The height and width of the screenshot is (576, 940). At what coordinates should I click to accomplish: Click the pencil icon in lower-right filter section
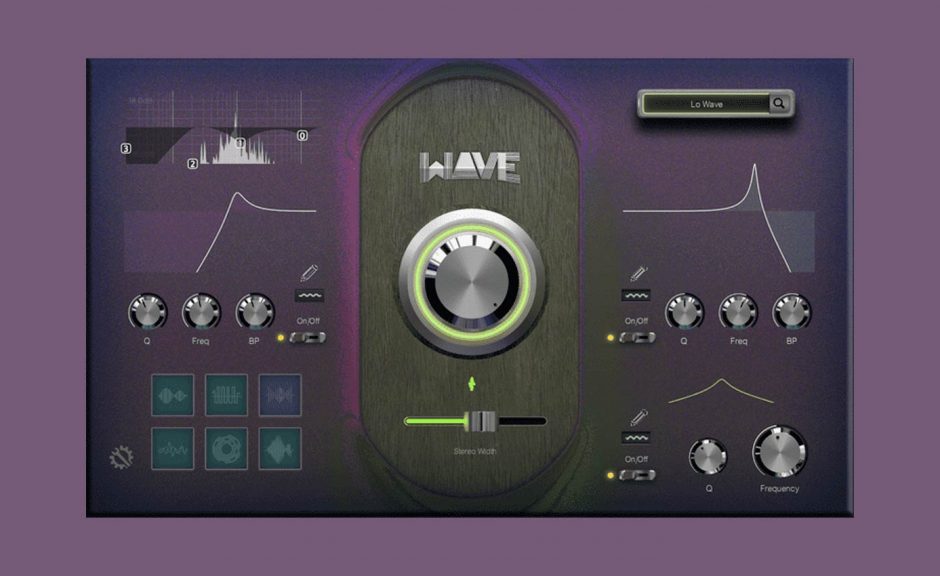[x=636, y=417]
